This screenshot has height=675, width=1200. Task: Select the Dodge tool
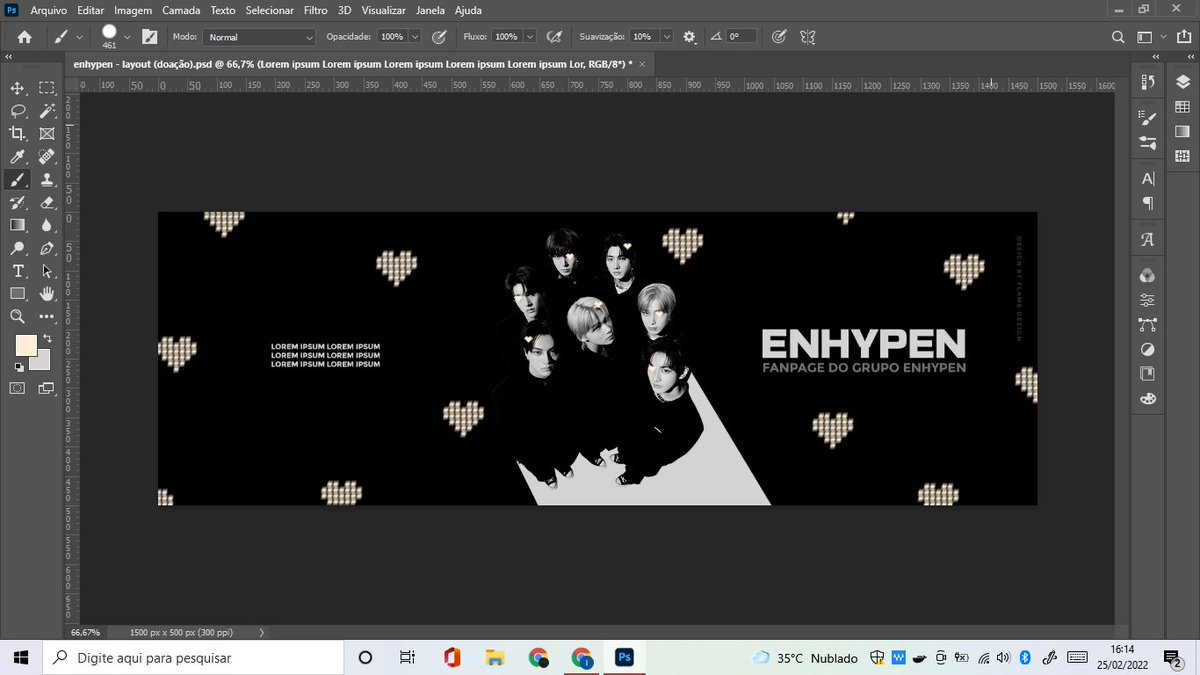(x=17, y=249)
